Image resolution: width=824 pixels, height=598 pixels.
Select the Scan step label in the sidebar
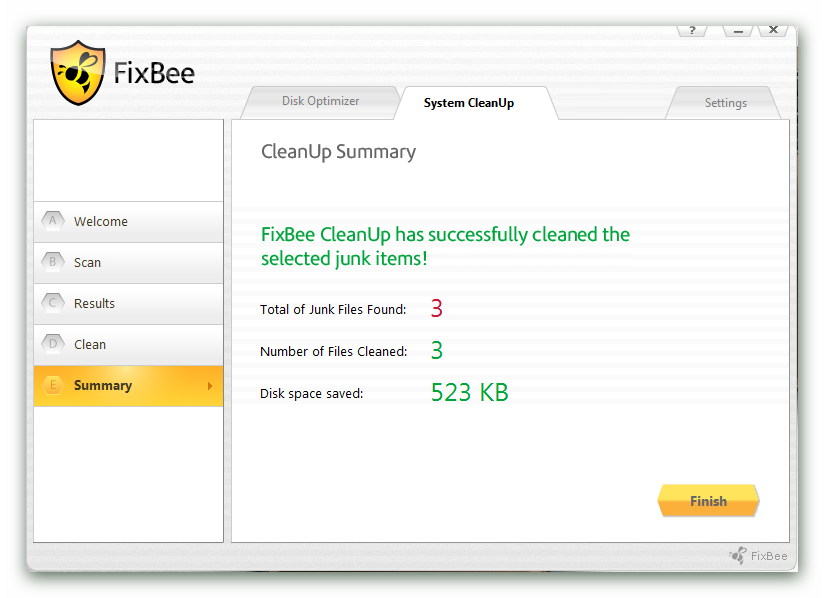87,263
